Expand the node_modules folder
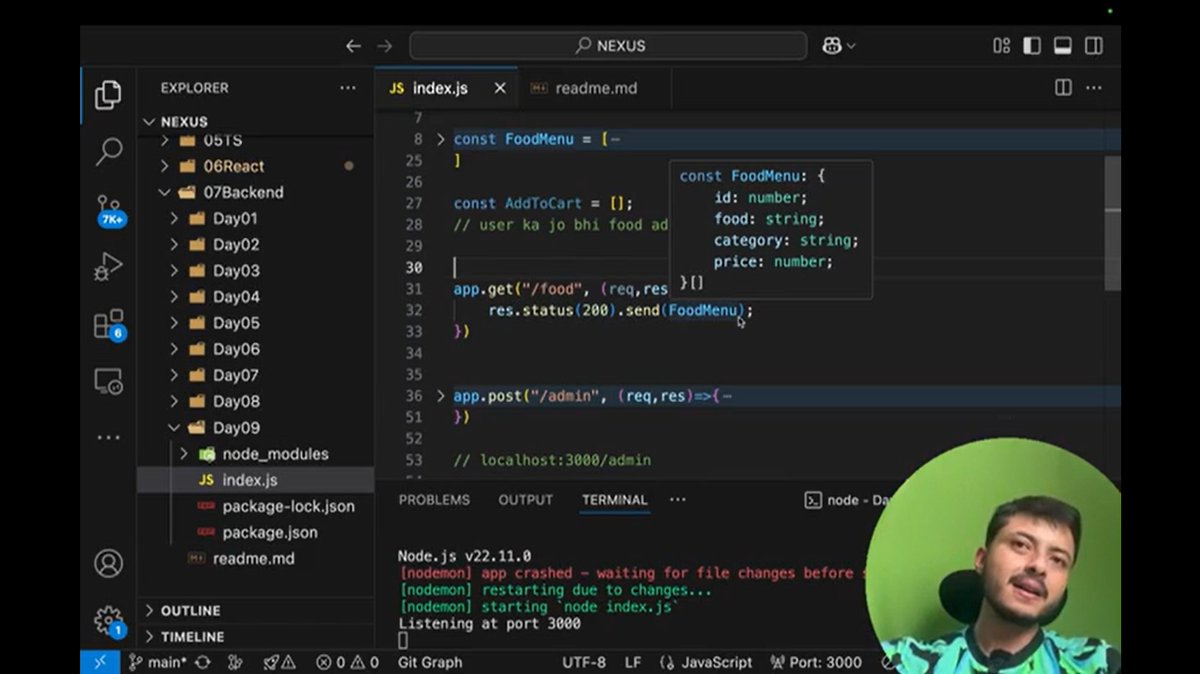The width and height of the screenshot is (1200, 674). 183,454
